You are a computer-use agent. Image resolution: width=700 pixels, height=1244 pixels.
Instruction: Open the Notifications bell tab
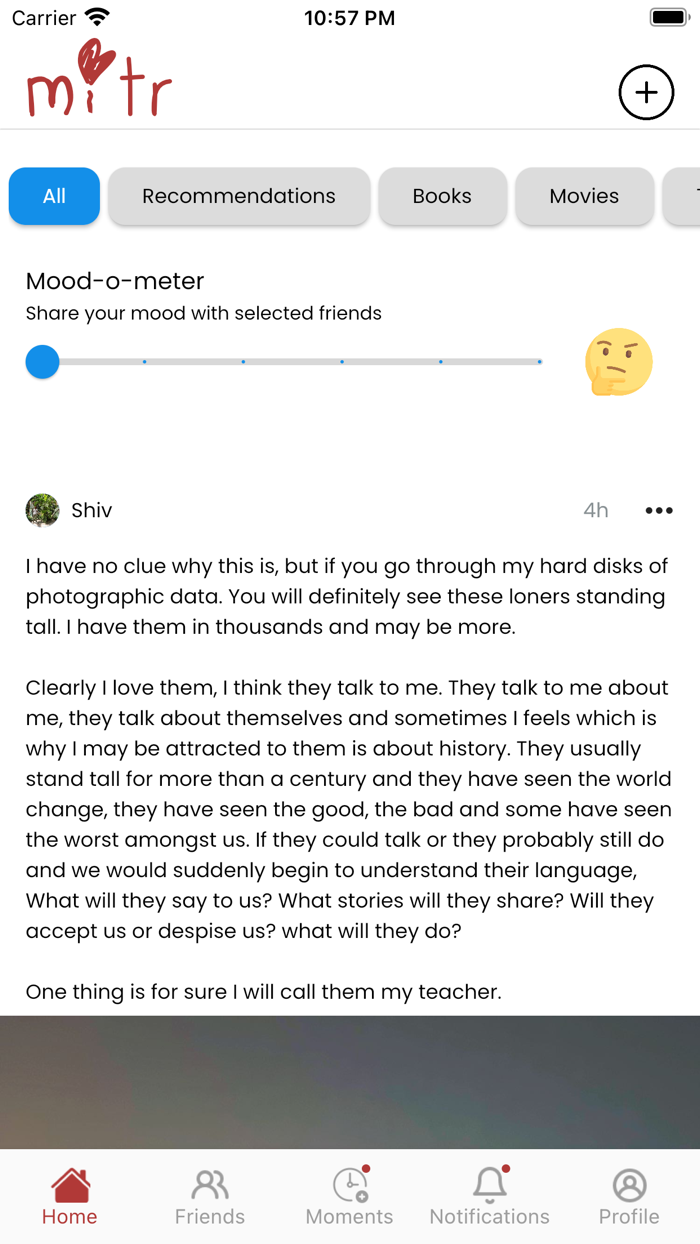490,1197
